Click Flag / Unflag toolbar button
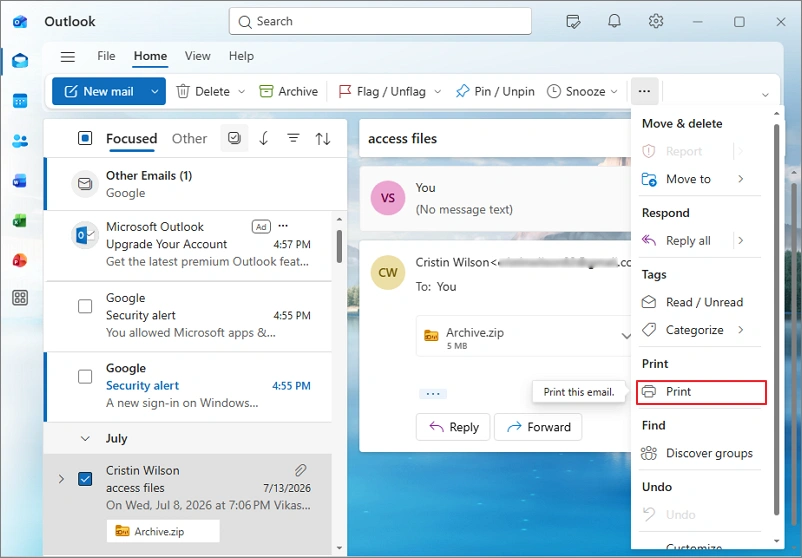Image resolution: width=802 pixels, height=558 pixels. (x=382, y=92)
